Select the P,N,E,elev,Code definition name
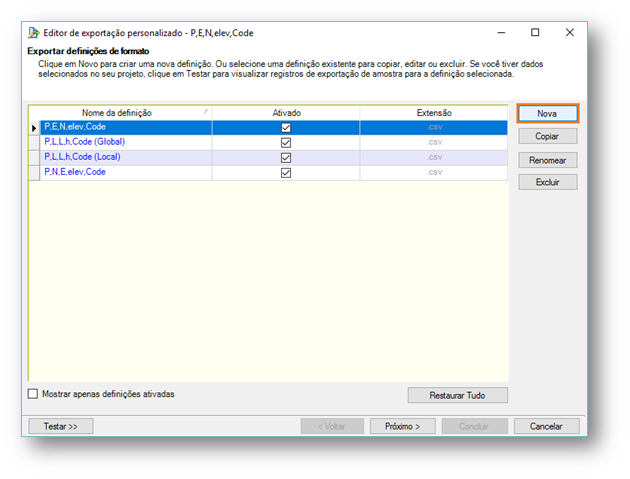Image resolution: width=630 pixels, height=479 pixels. pyautogui.click(x=74, y=172)
